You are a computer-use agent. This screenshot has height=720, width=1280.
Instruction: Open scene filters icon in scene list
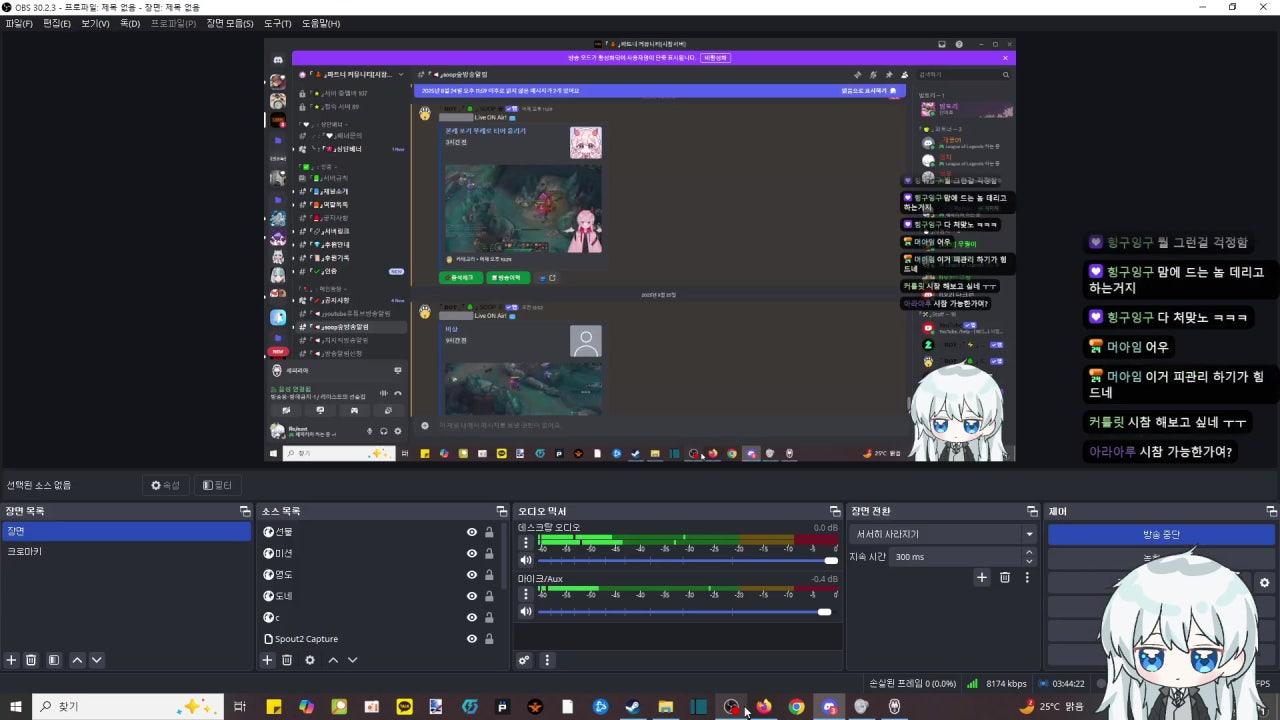[54, 660]
